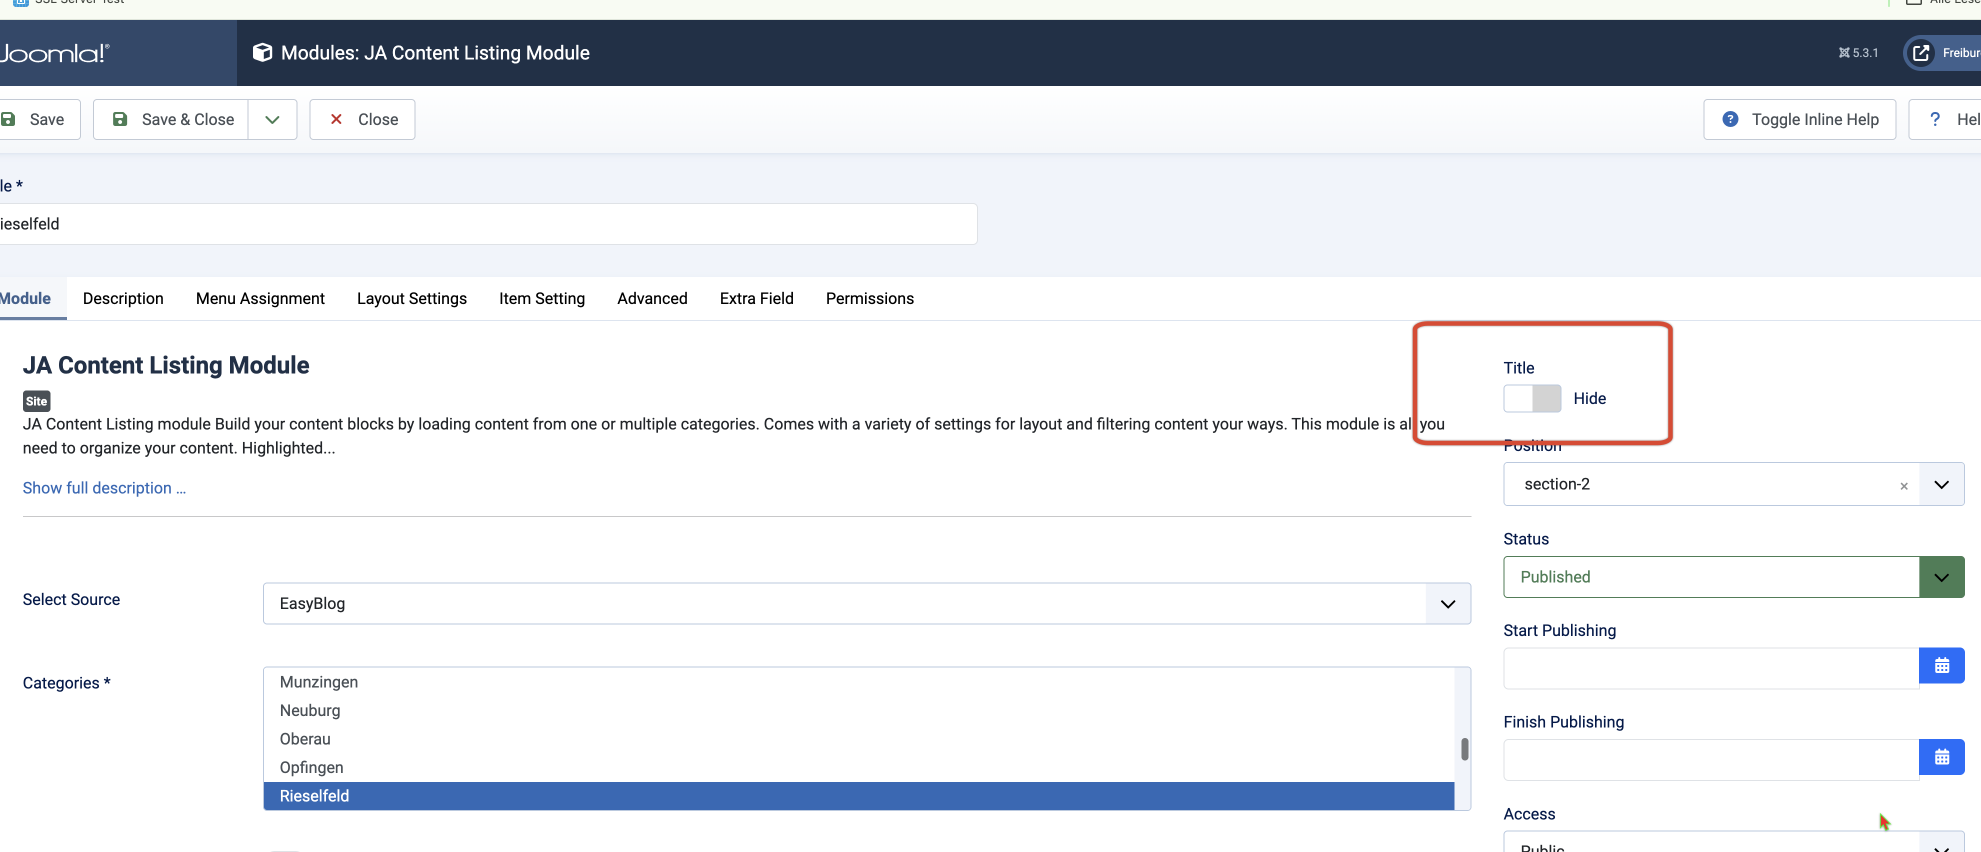Open the Extra Field tab

tap(757, 298)
